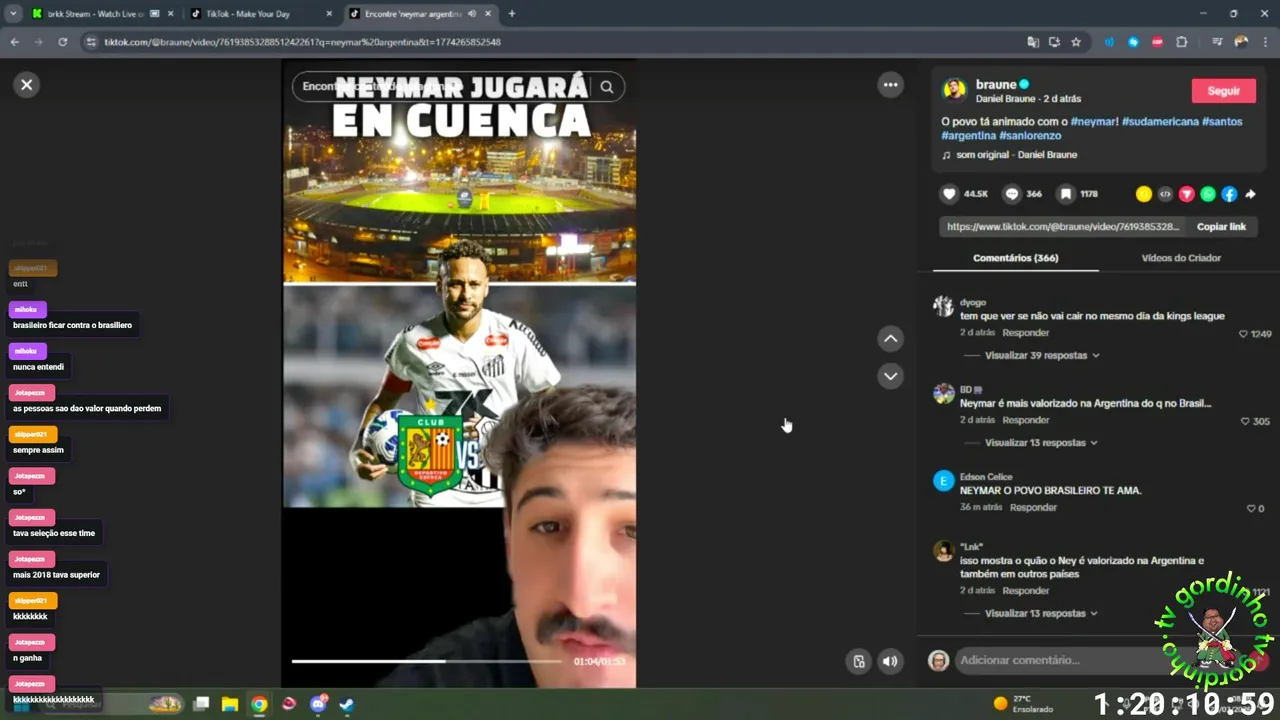
Task: Open a new browser tab
Action: click(x=512, y=14)
